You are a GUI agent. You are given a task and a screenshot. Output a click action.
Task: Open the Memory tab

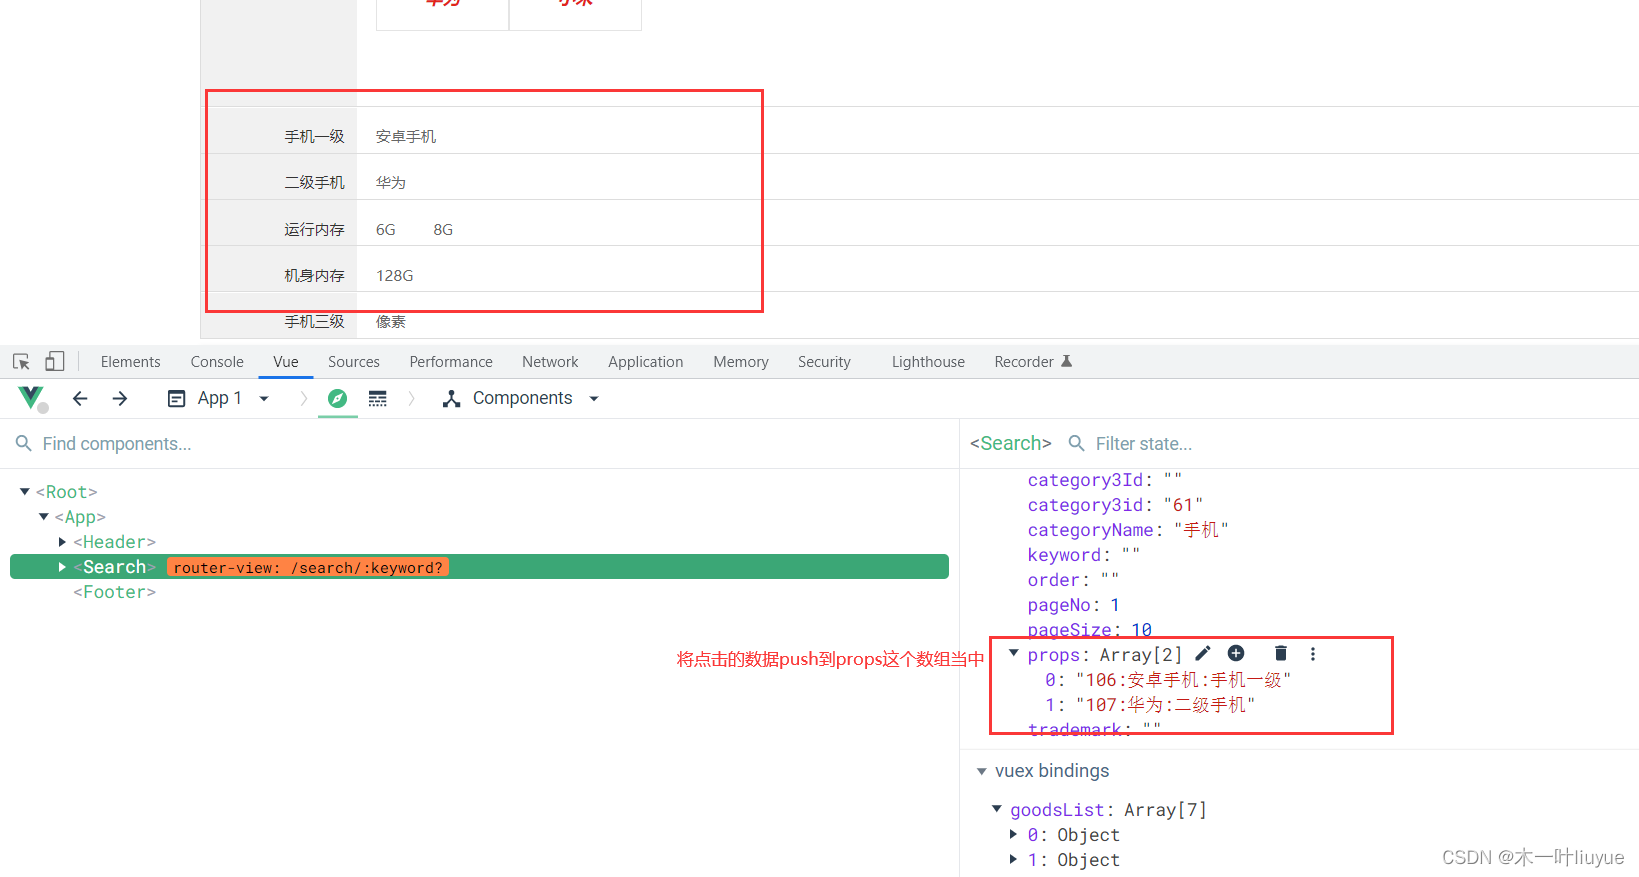pyautogui.click(x=741, y=362)
